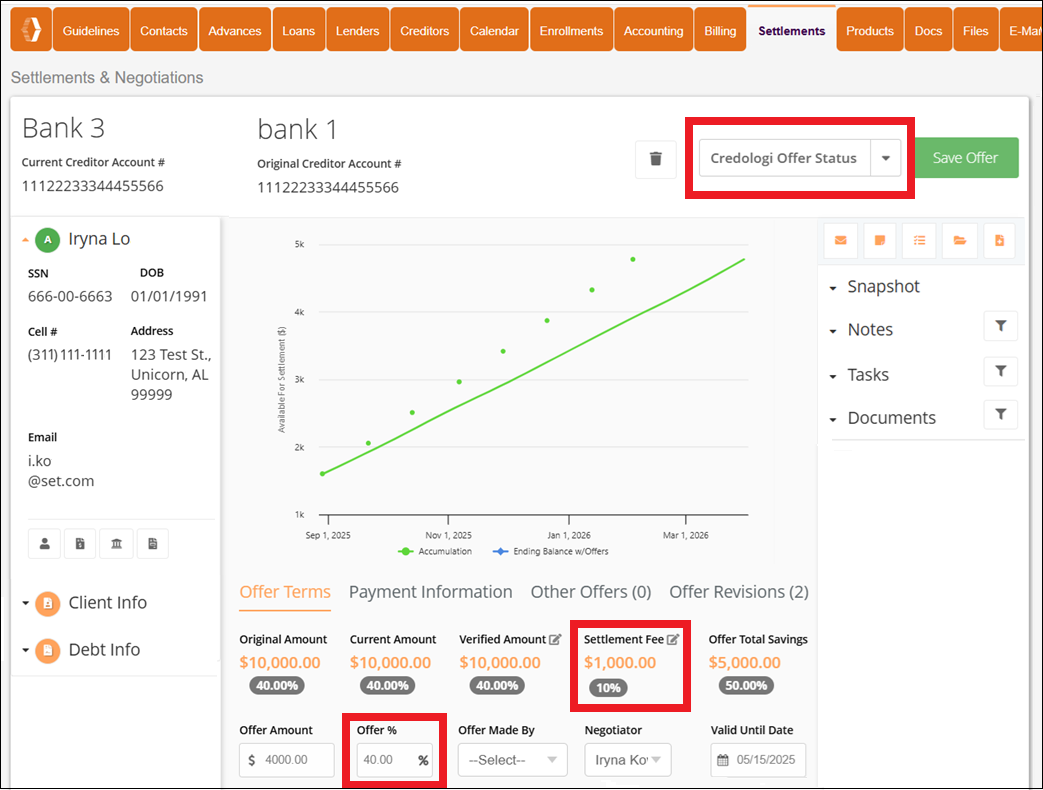Filter Tasks with the funnel icon

[x=1000, y=371]
